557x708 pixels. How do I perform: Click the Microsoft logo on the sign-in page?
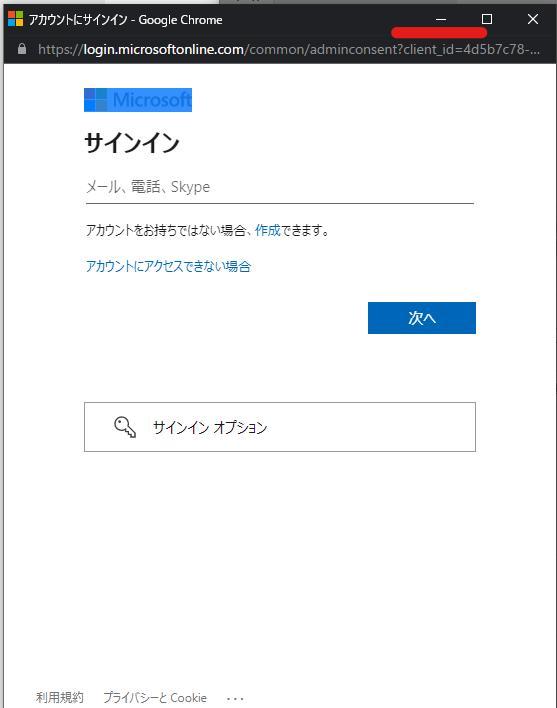pos(138,100)
